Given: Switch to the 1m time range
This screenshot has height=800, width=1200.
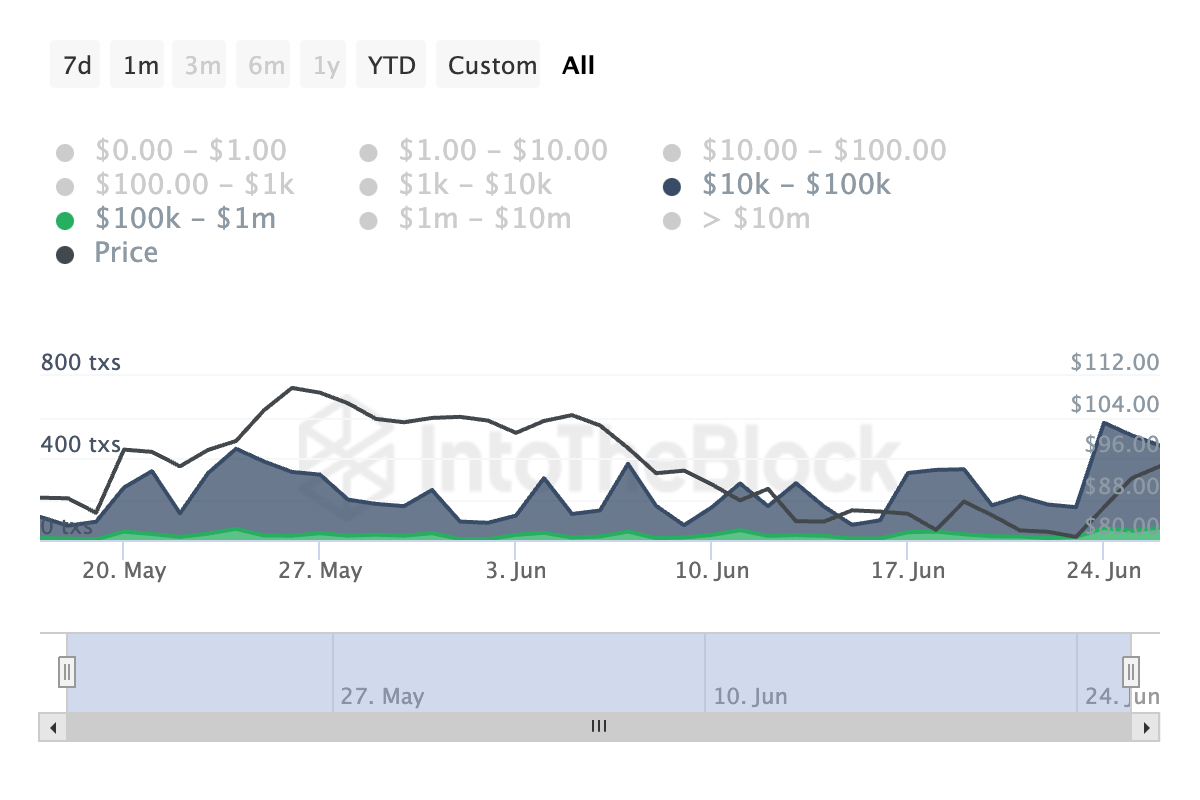Looking at the screenshot, I should point(141,66).
